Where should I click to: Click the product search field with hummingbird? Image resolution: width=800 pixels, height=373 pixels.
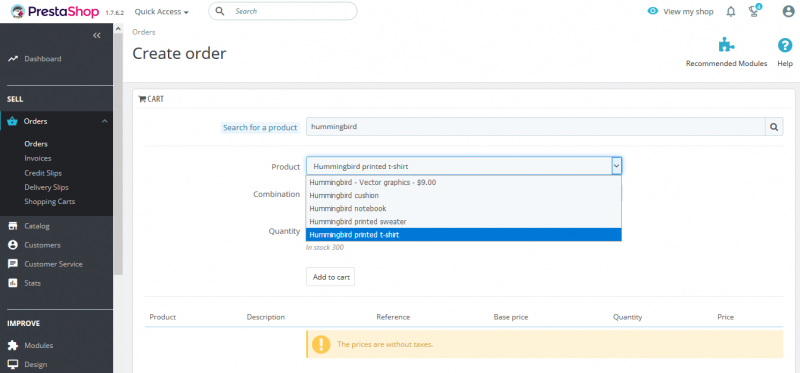pos(535,127)
